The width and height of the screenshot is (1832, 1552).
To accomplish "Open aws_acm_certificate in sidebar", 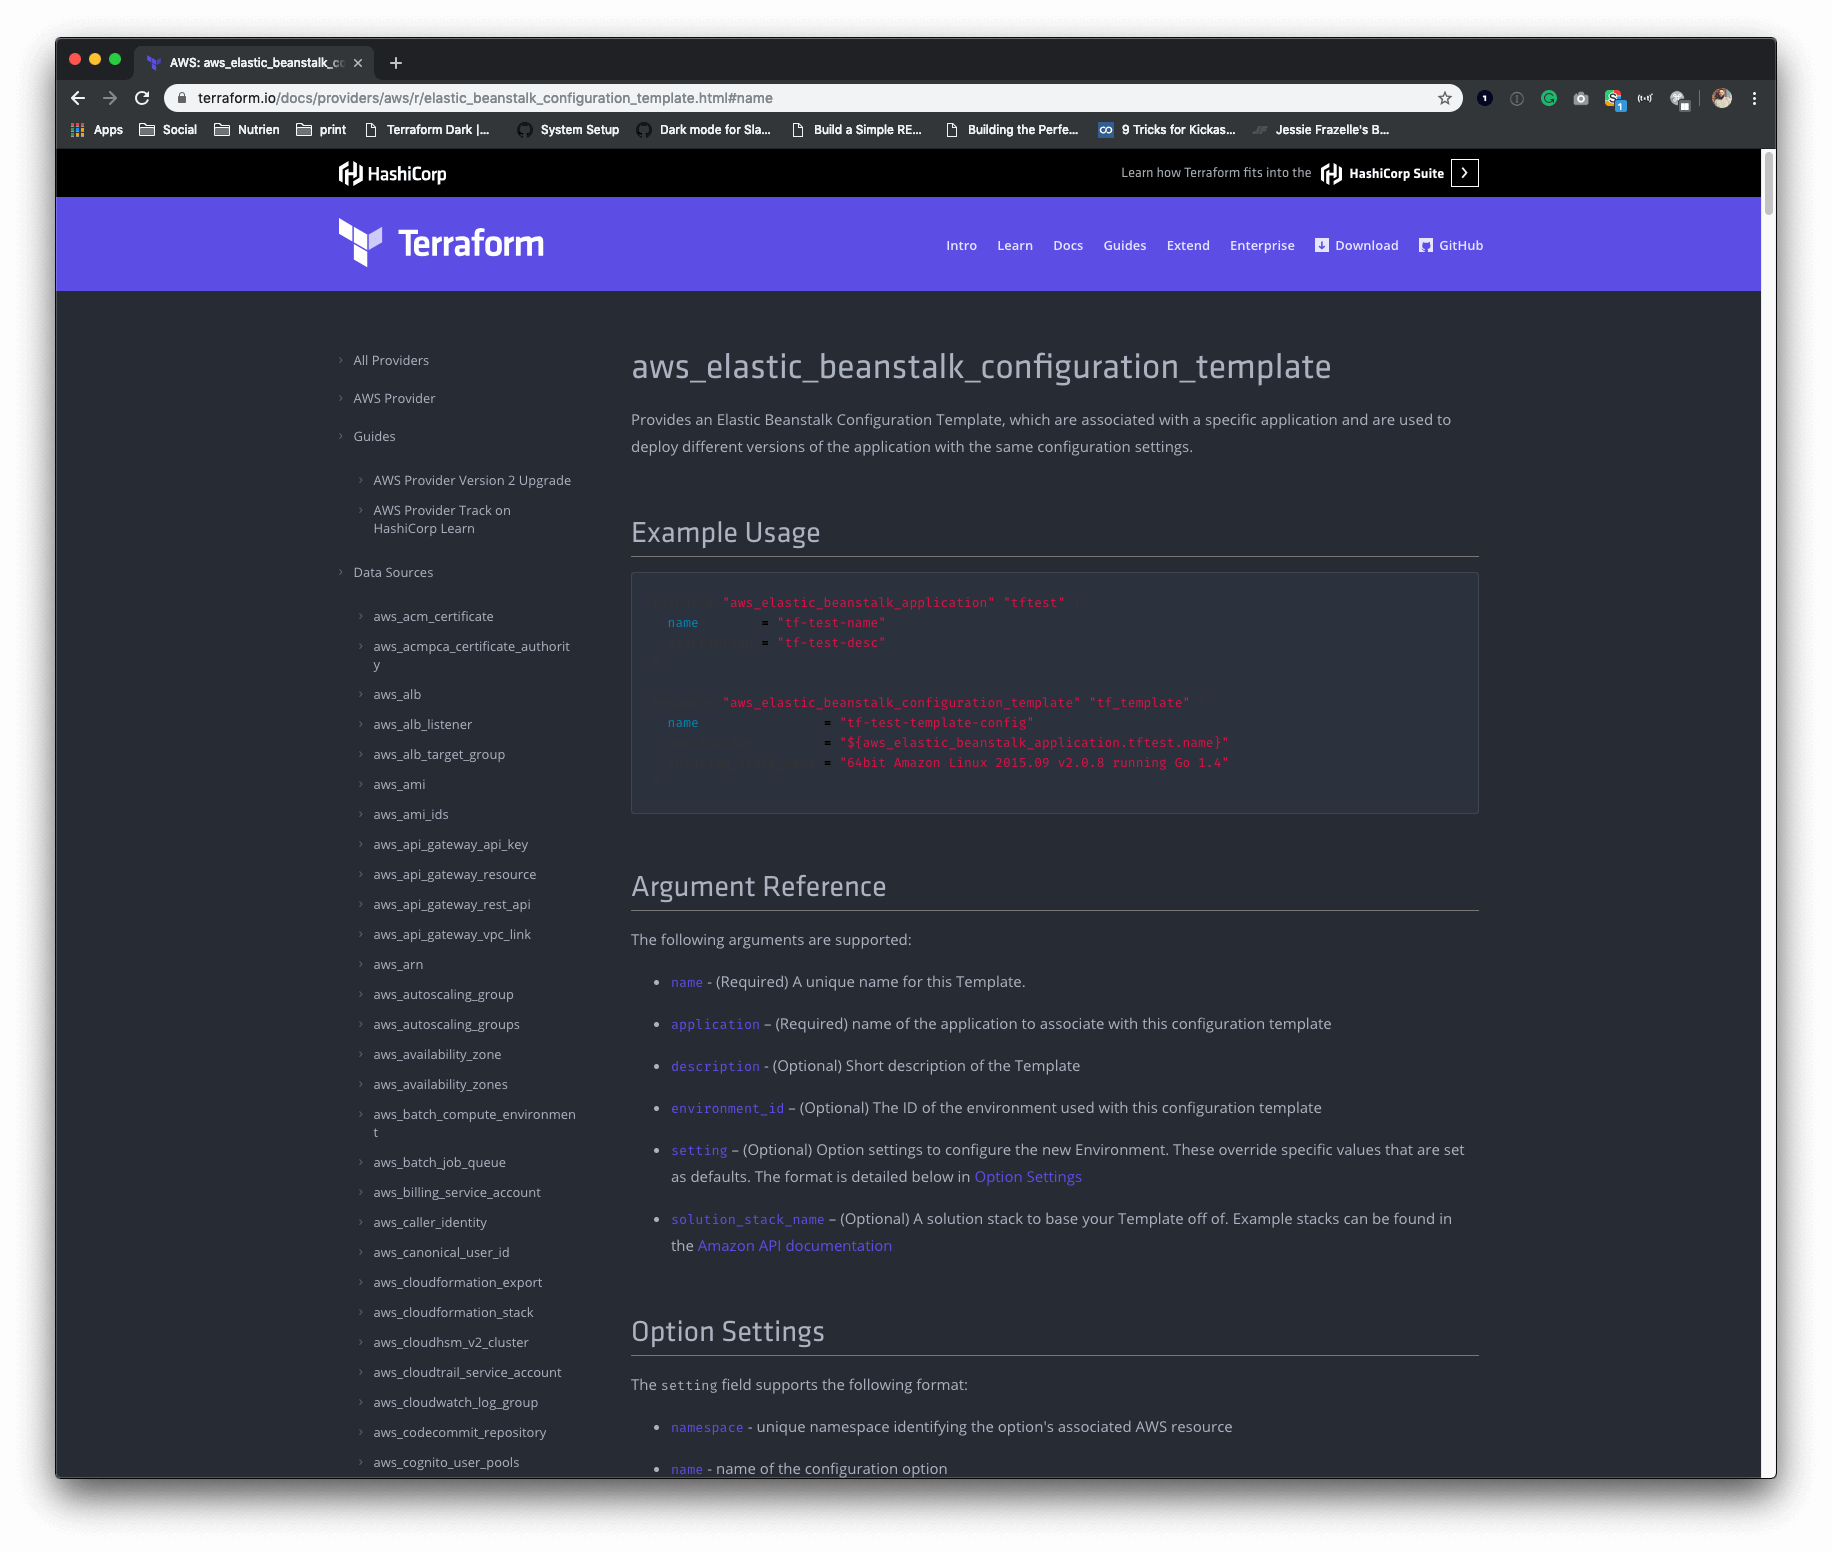I will [x=433, y=616].
